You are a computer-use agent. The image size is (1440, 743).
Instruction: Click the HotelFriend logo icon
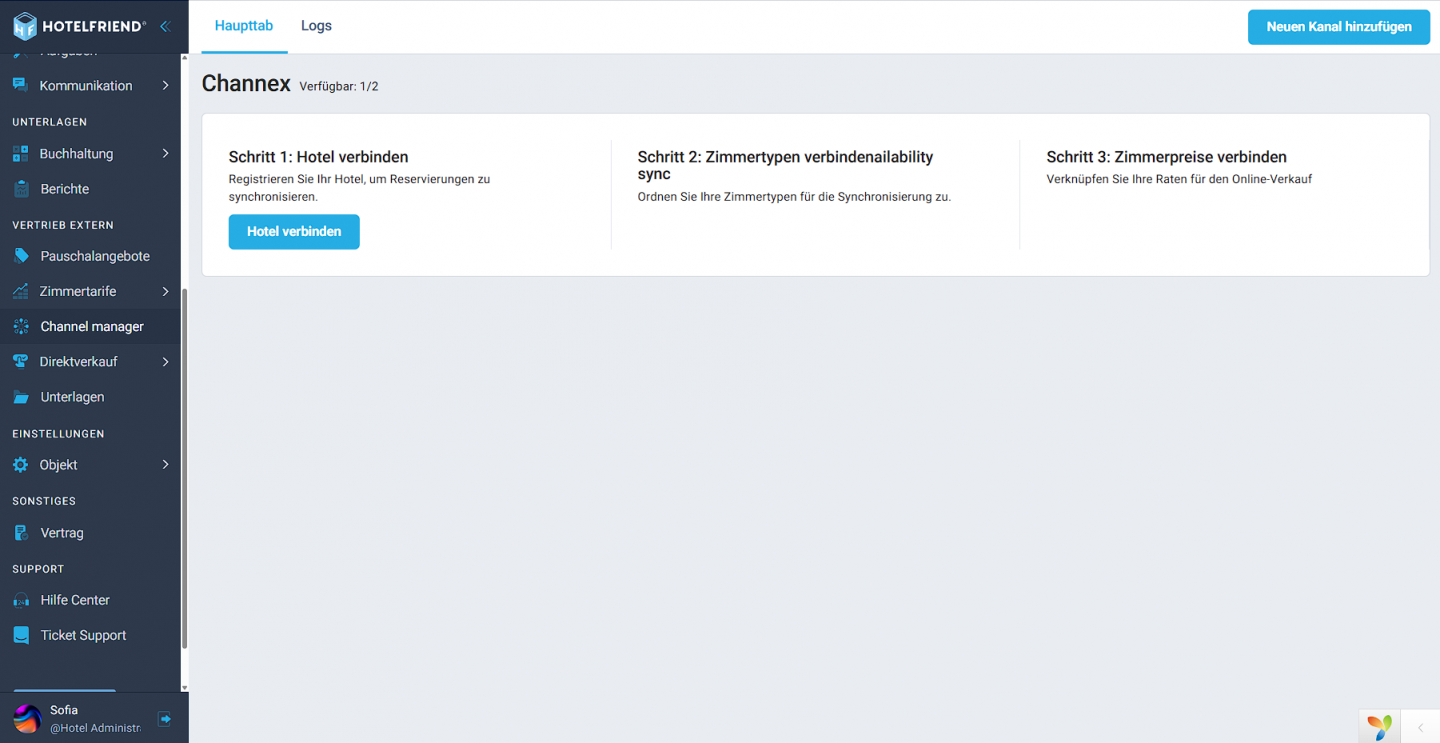pyautogui.click(x=25, y=26)
